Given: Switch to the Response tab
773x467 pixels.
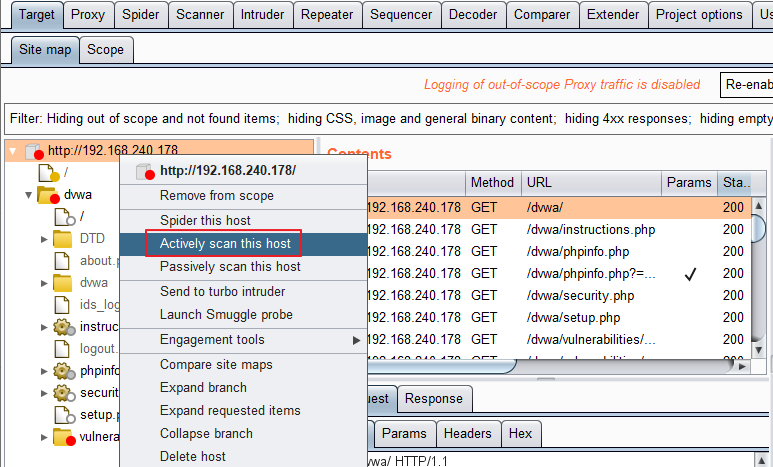Looking at the screenshot, I should point(434,399).
